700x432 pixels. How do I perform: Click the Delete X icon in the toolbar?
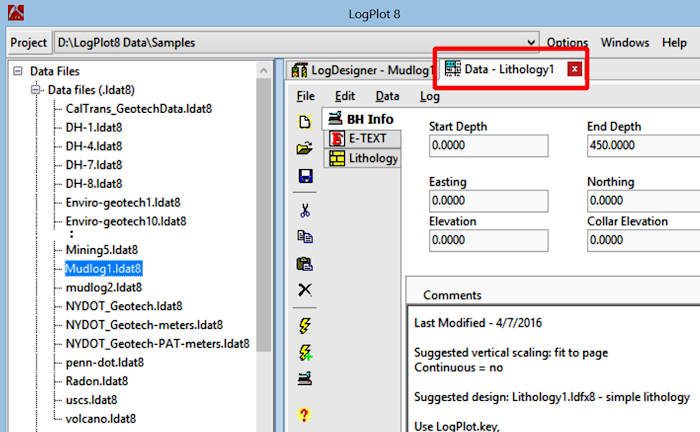pyautogui.click(x=305, y=290)
